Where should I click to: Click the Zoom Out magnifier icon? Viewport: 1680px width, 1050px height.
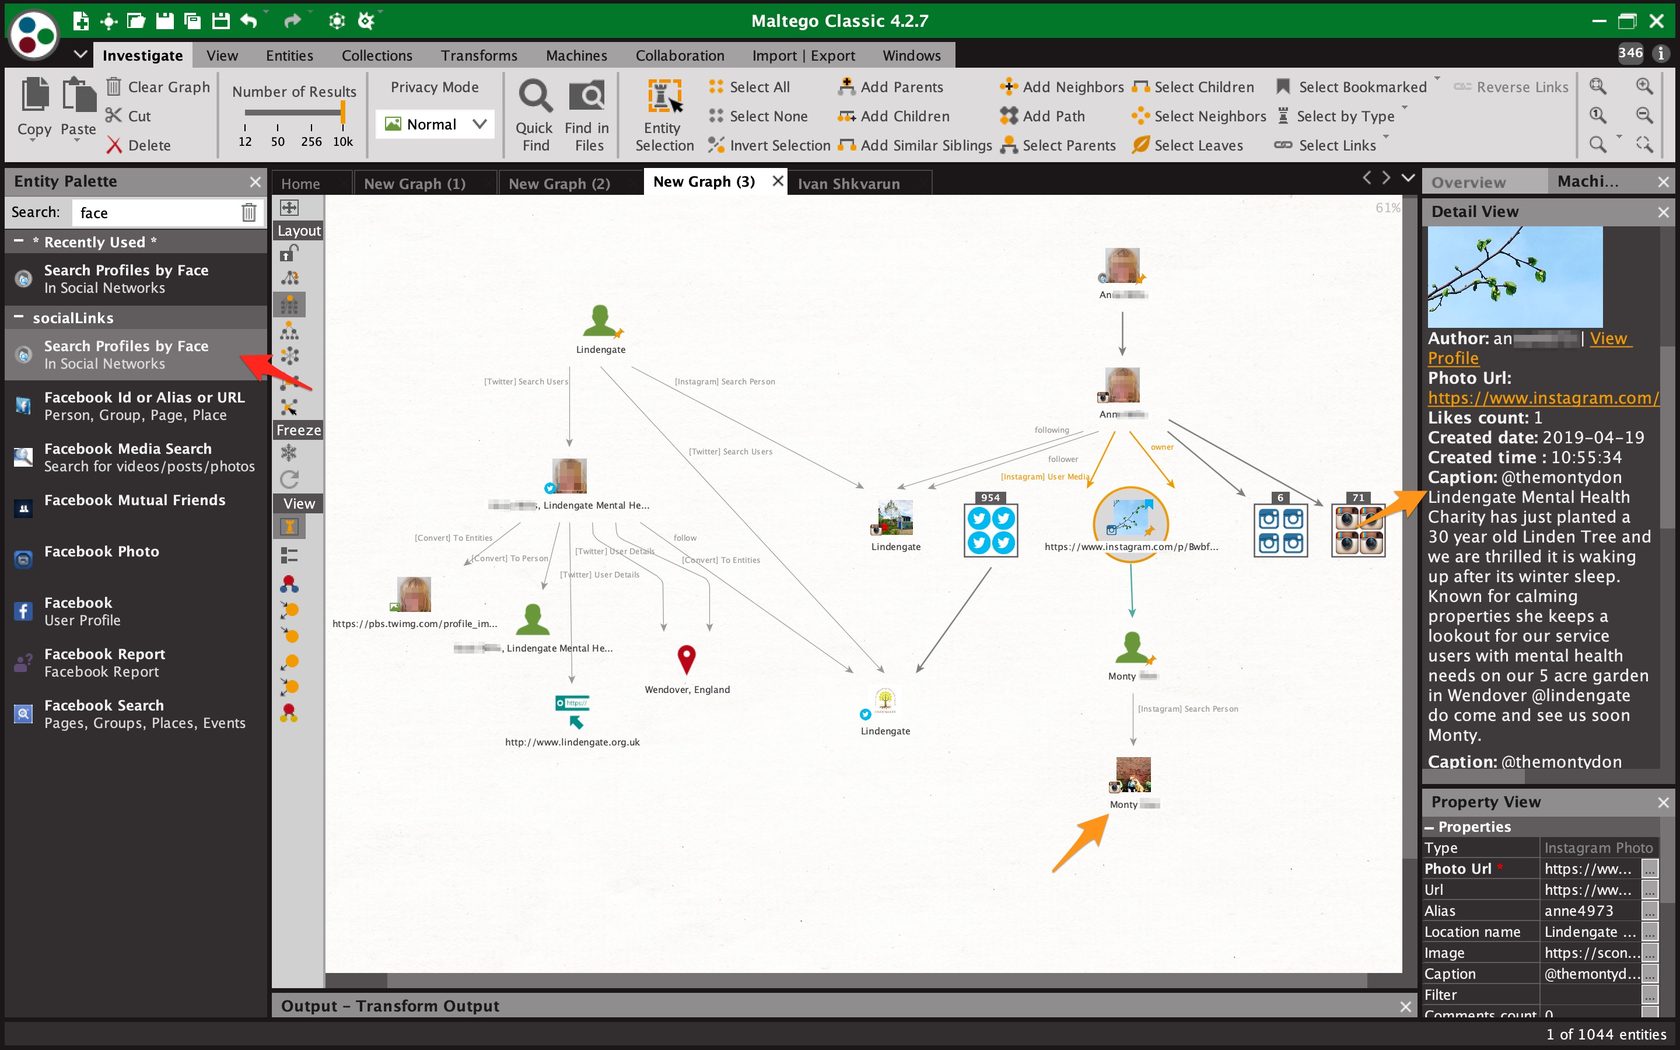(x=1644, y=116)
